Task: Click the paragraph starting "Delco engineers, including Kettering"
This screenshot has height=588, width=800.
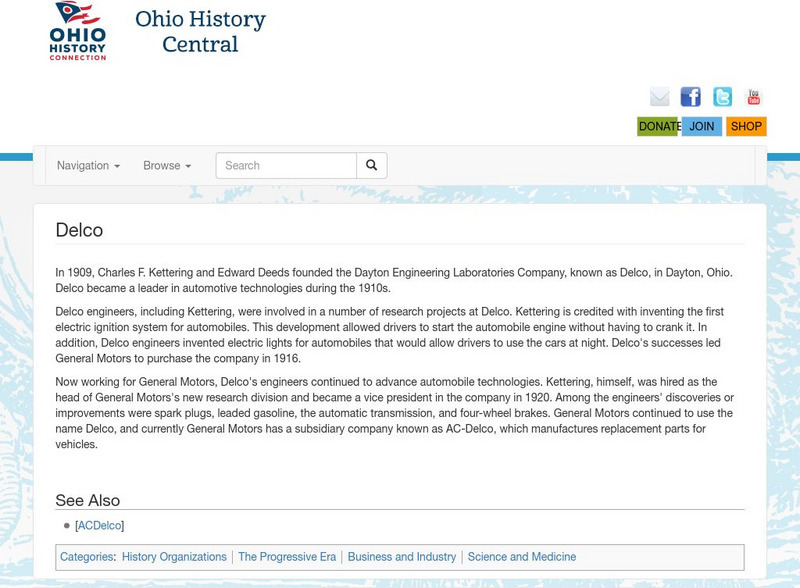Action: (x=390, y=335)
